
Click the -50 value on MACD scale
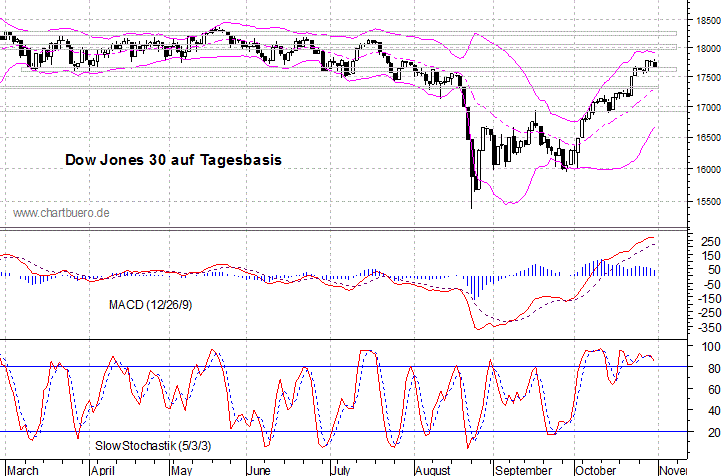coord(712,285)
